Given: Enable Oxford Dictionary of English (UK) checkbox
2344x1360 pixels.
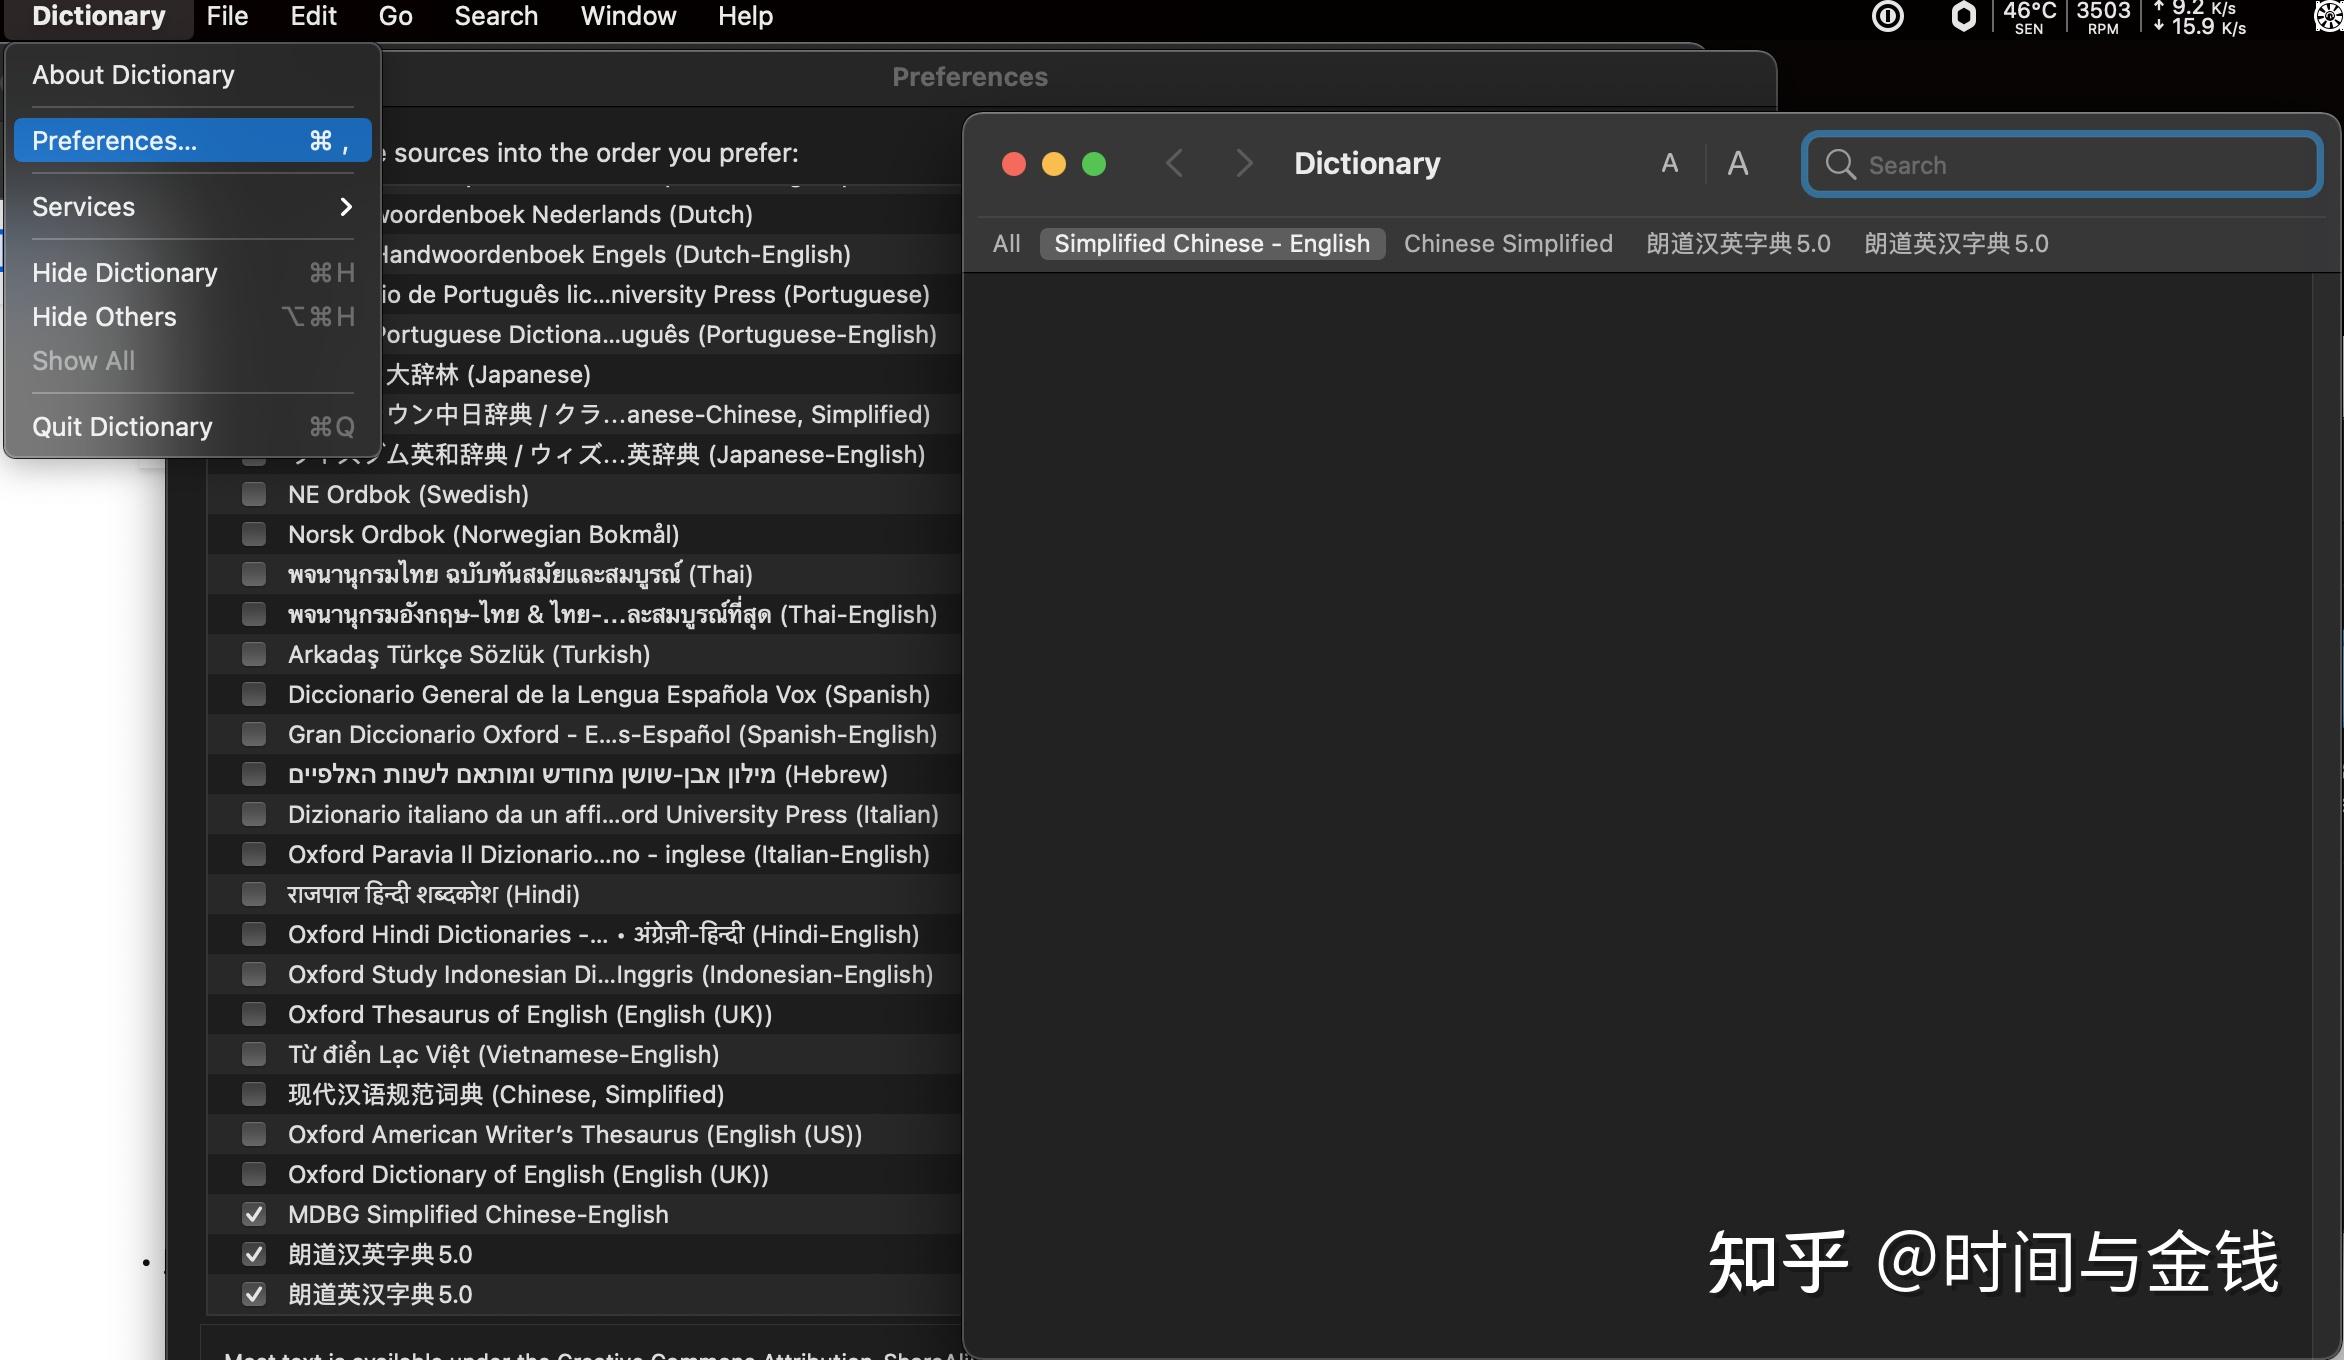Looking at the screenshot, I should (x=254, y=1174).
